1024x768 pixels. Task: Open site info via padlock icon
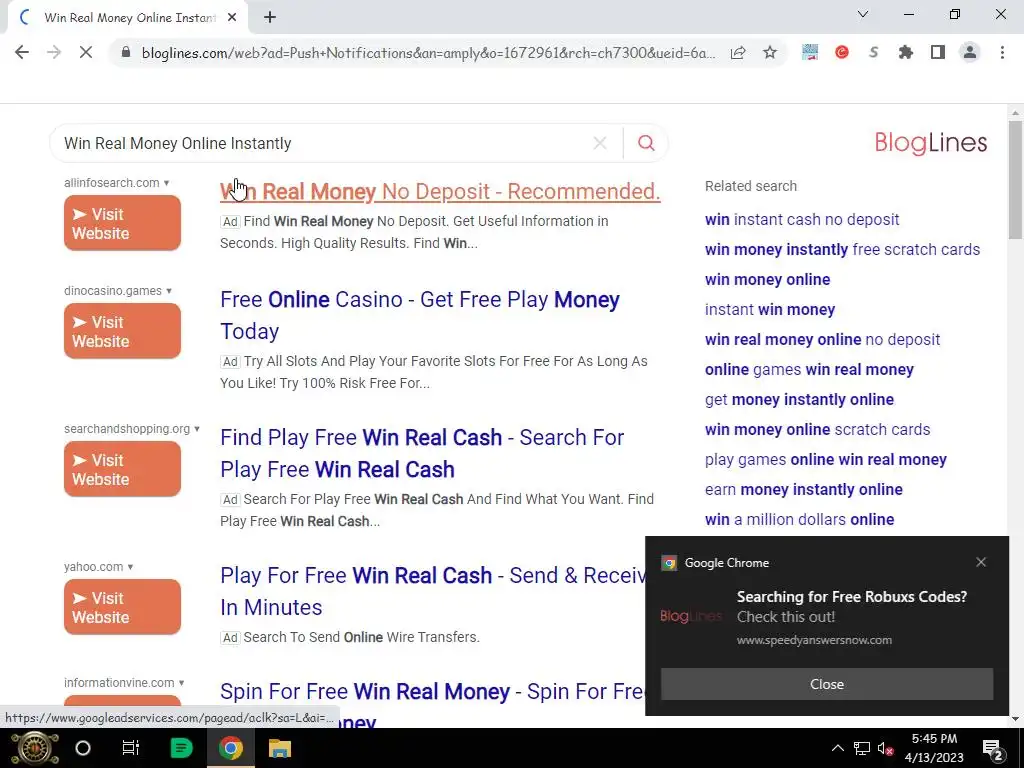click(126, 53)
